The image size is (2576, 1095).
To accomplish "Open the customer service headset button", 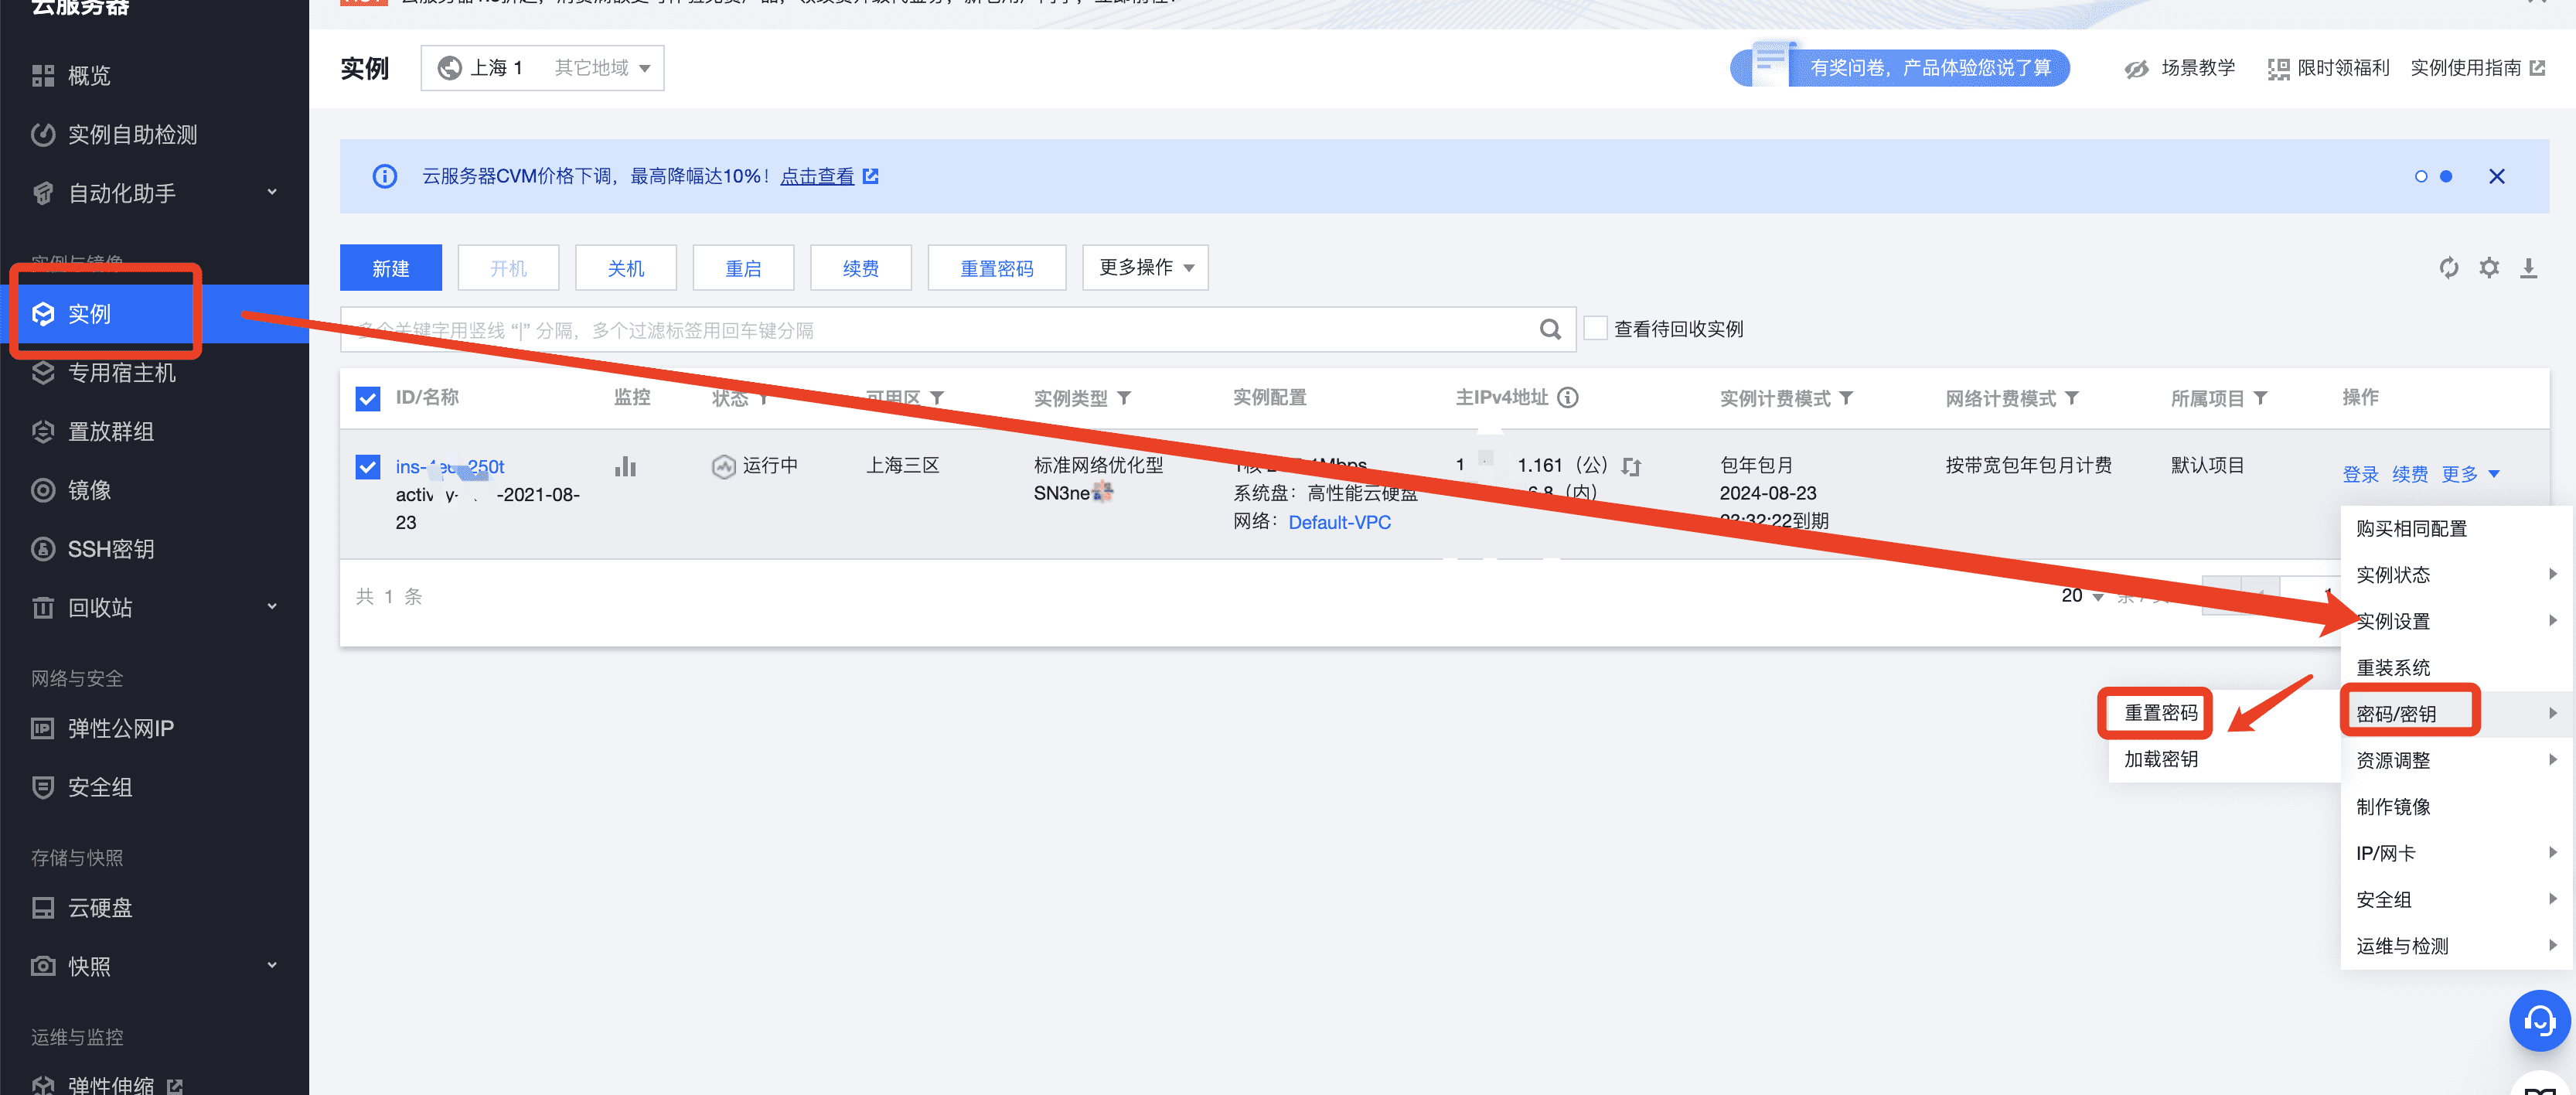I will (x=2538, y=1020).
